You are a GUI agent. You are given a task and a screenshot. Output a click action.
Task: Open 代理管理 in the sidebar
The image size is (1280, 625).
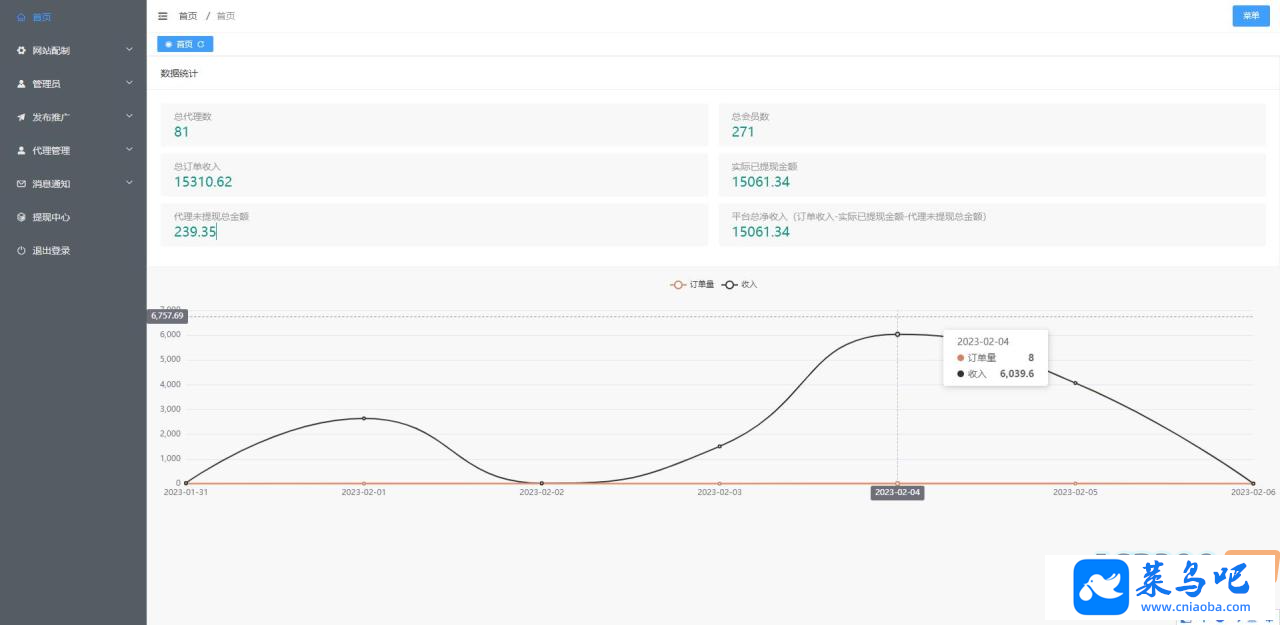click(73, 150)
